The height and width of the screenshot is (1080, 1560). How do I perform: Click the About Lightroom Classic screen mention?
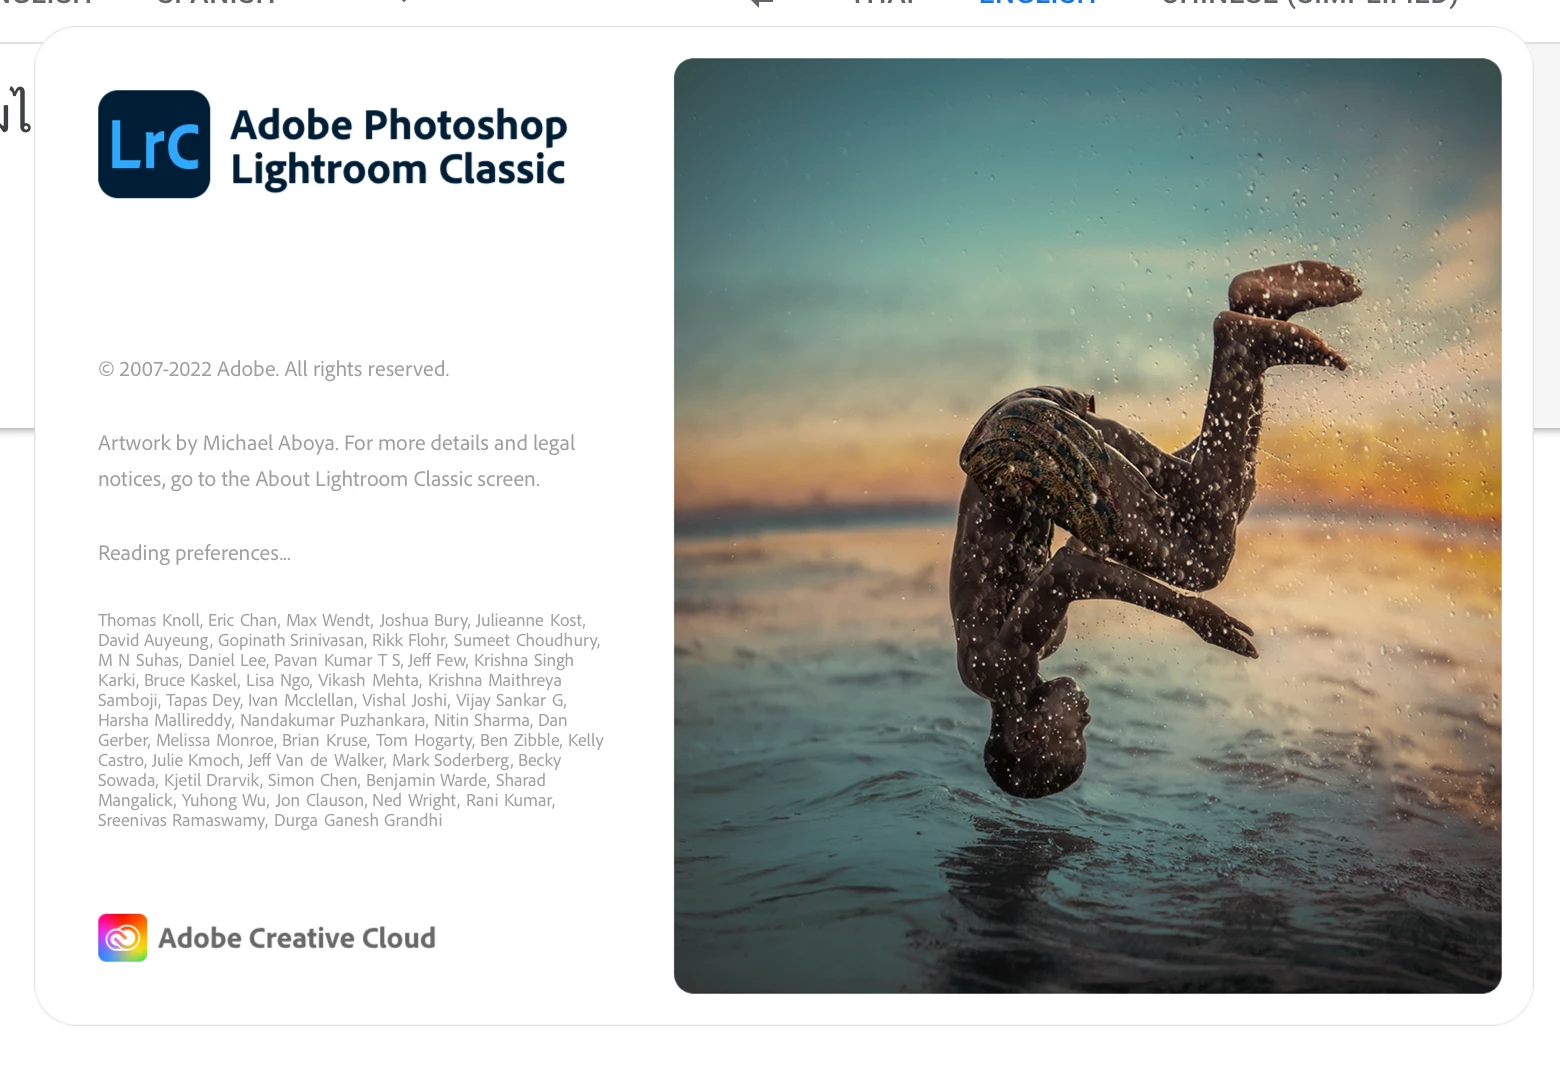click(x=397, y=479)
